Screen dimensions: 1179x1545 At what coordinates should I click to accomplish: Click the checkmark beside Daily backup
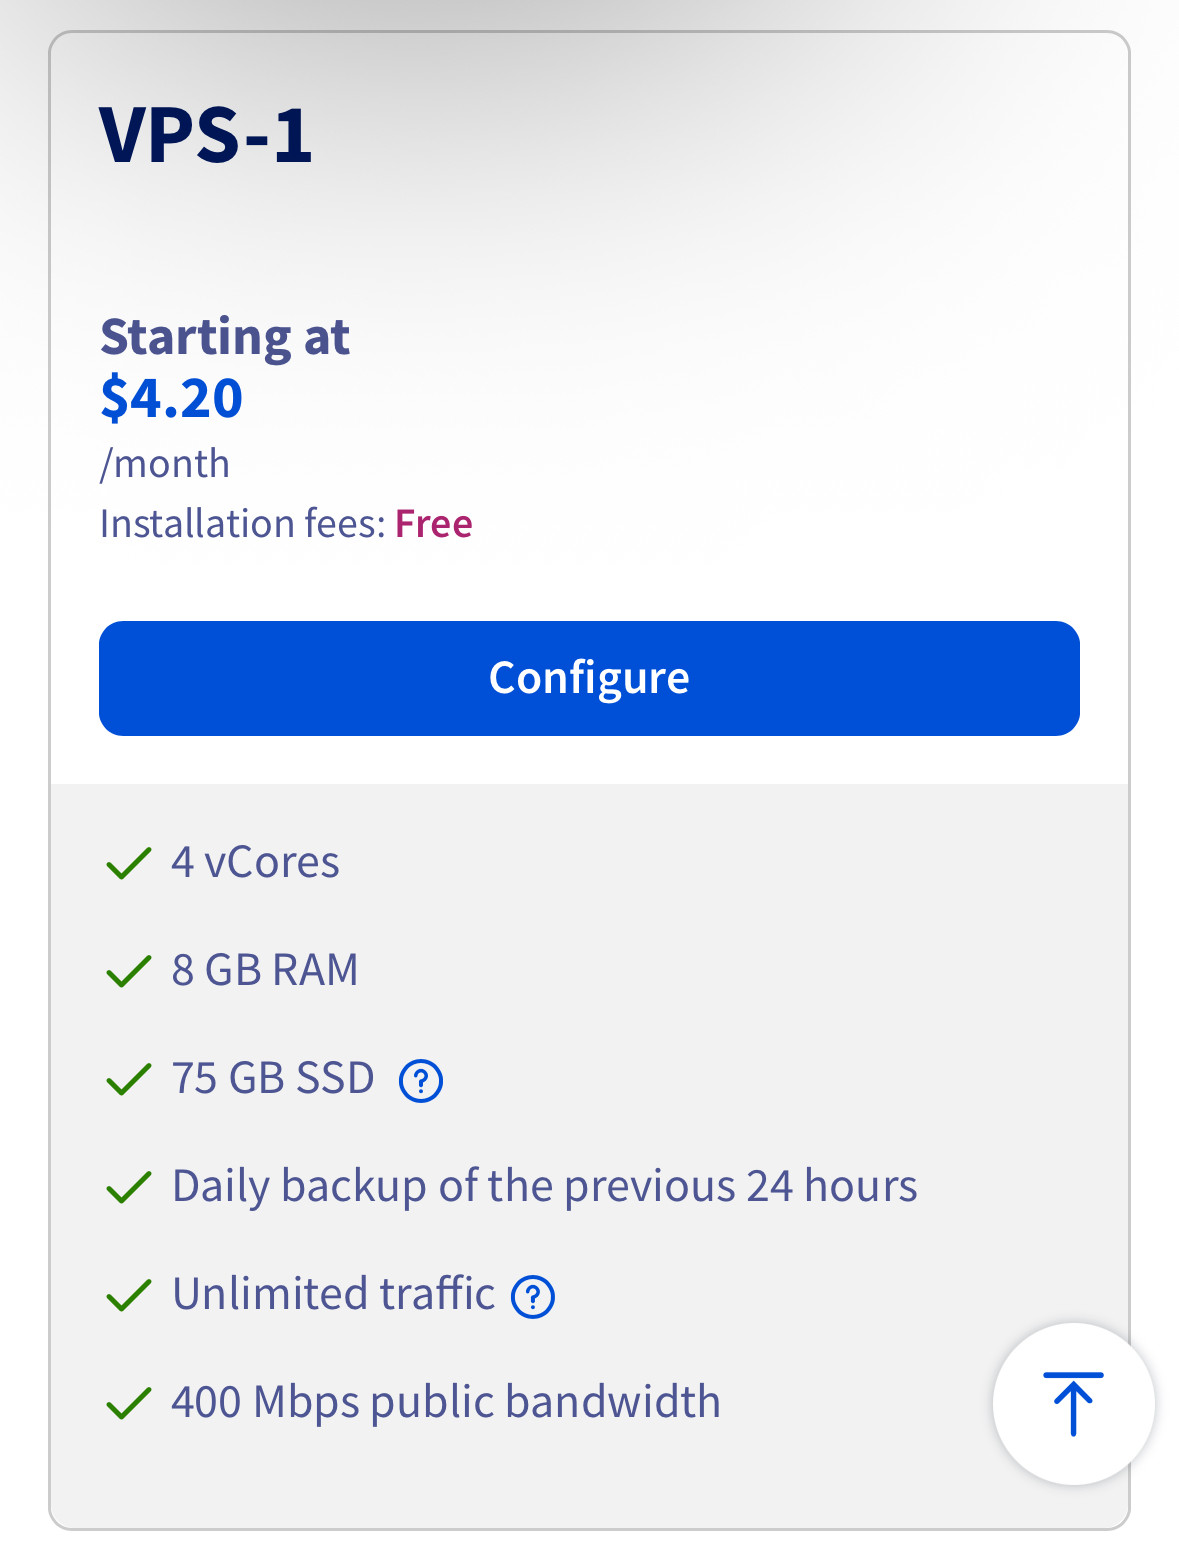click(128, 1187)
